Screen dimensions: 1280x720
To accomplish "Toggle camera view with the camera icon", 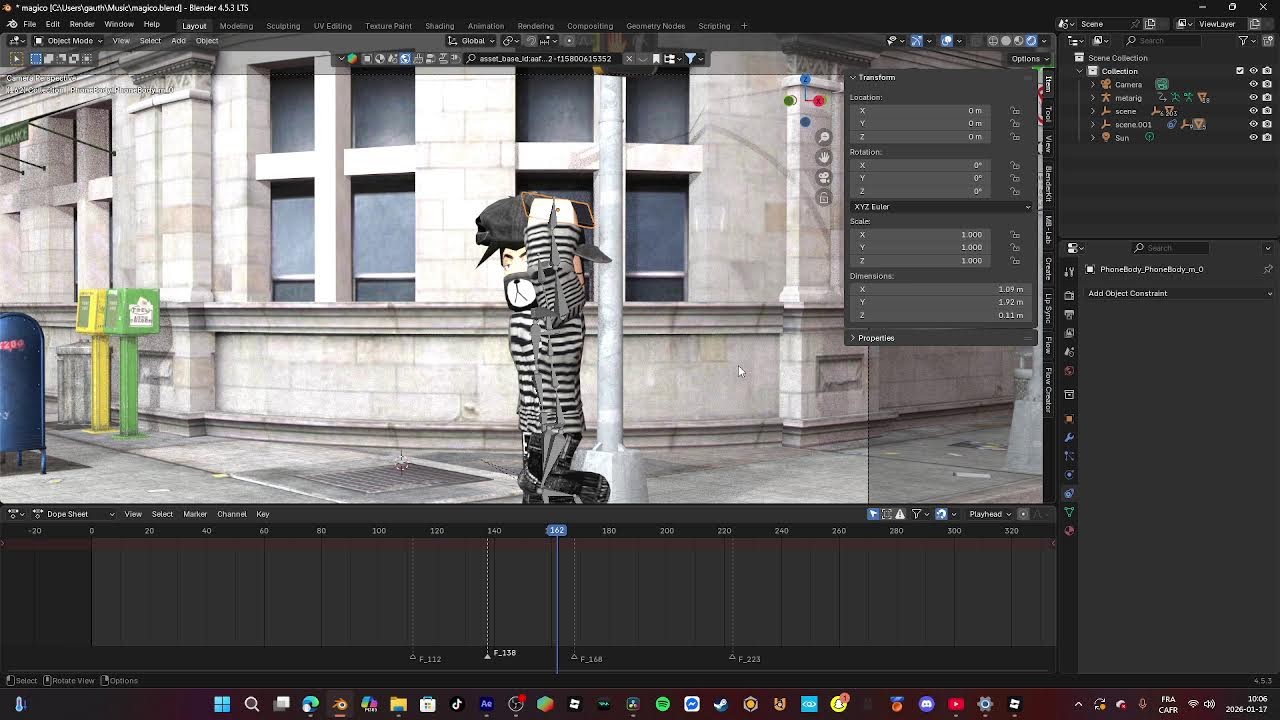I will click(824, 177).
